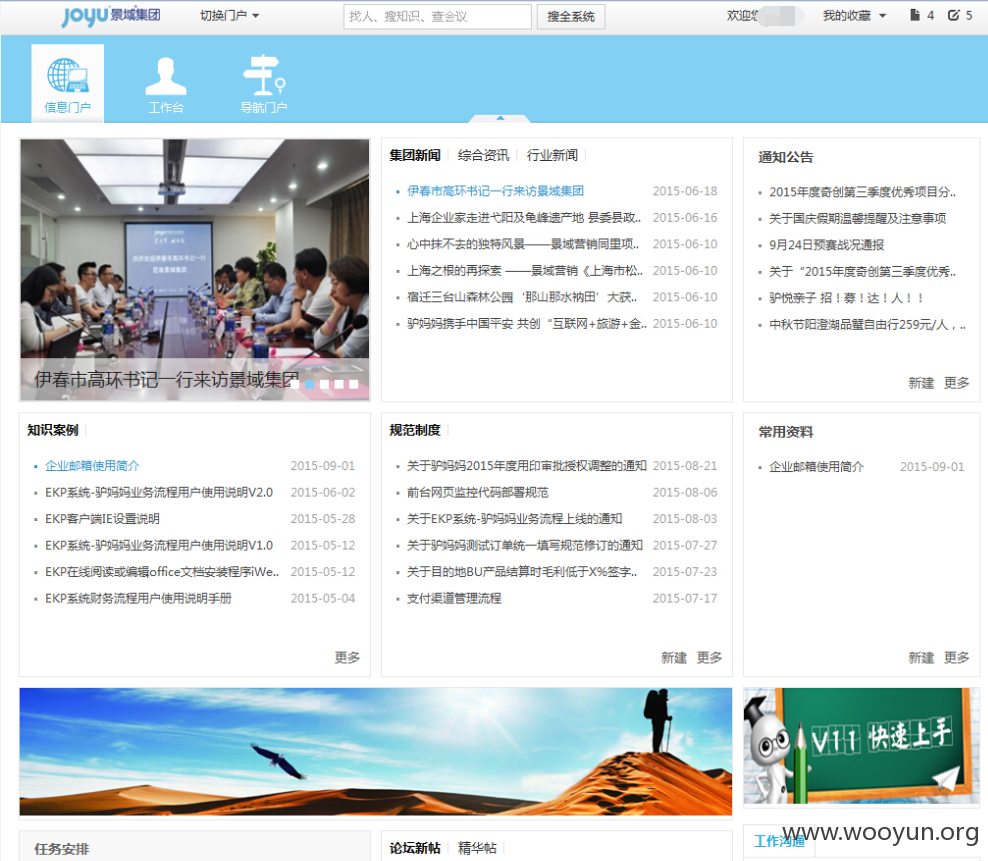Open EKP系统财务流程用户使用说明手册

click(x=138, y=598)
